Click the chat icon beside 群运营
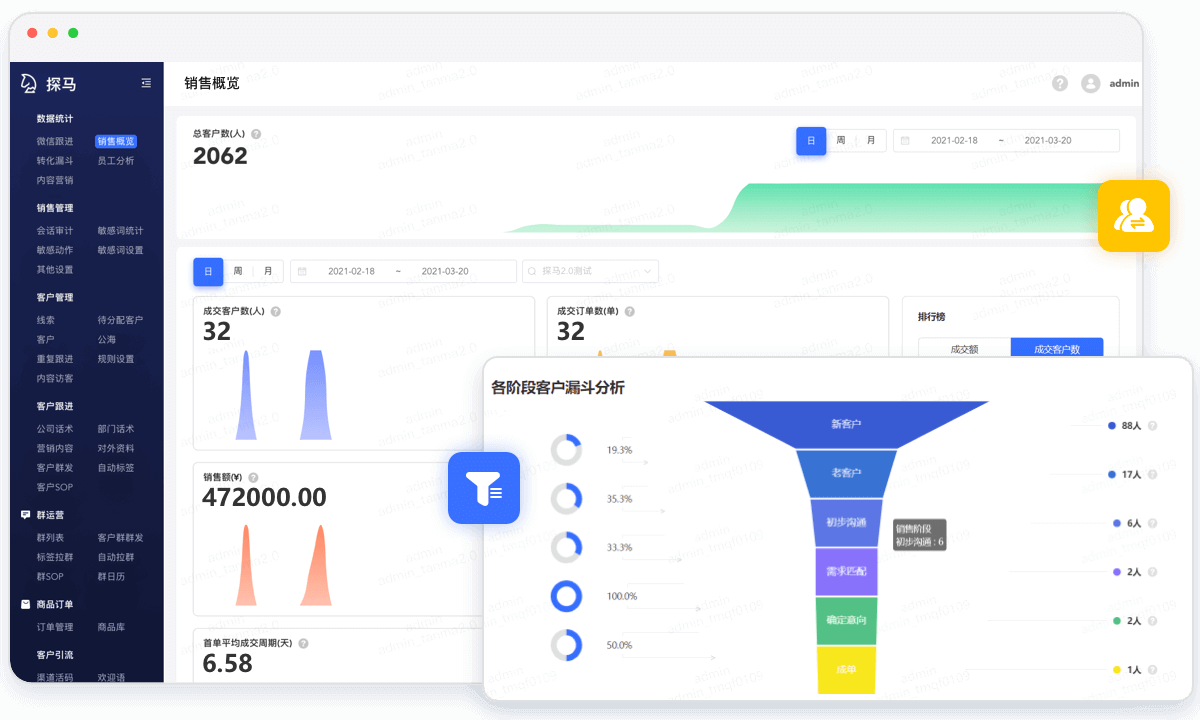The height and width of the screenshot is (720, 1200). click(x=26, y=515)
